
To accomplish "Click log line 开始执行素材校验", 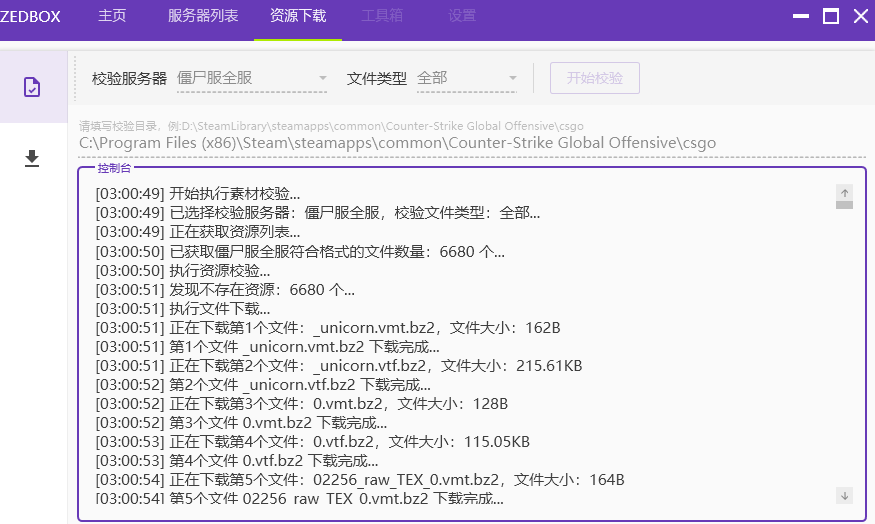I will 198,194.
